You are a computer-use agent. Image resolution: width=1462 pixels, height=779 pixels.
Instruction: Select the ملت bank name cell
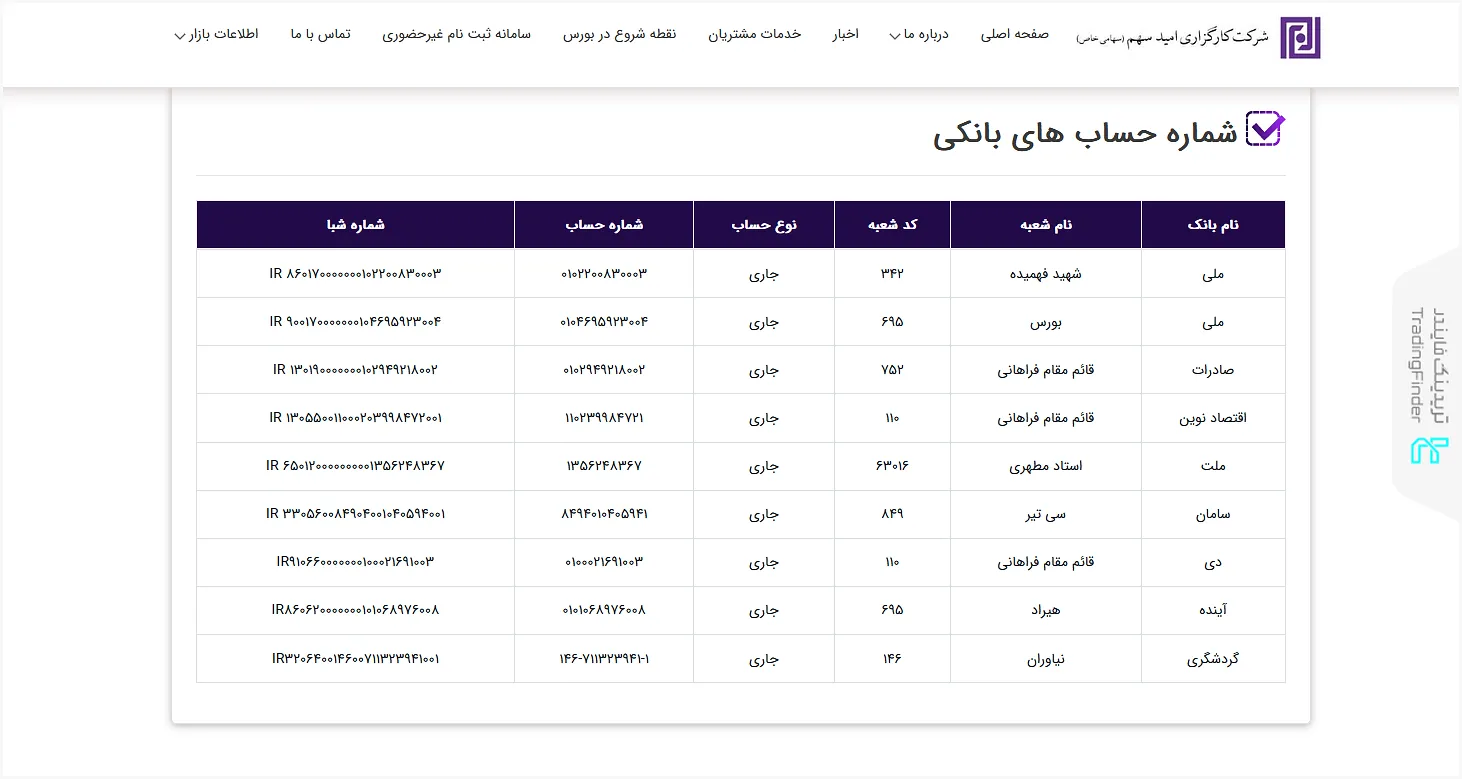coord(1213,466)
